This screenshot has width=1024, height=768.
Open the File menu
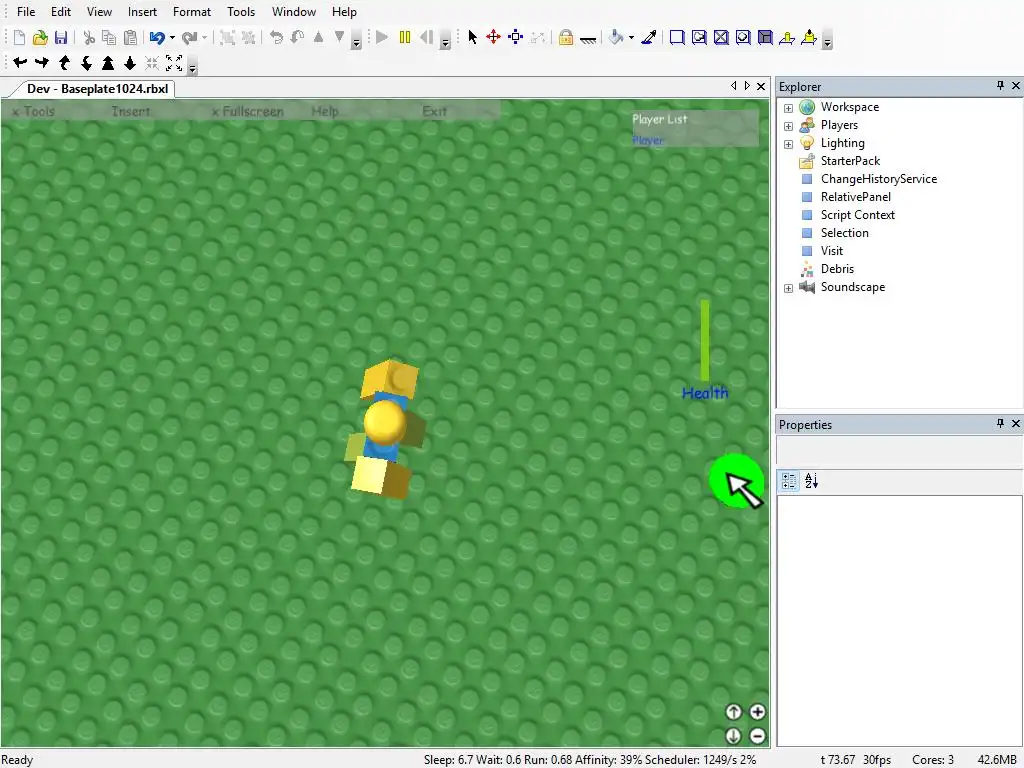[x=26, y=12]
